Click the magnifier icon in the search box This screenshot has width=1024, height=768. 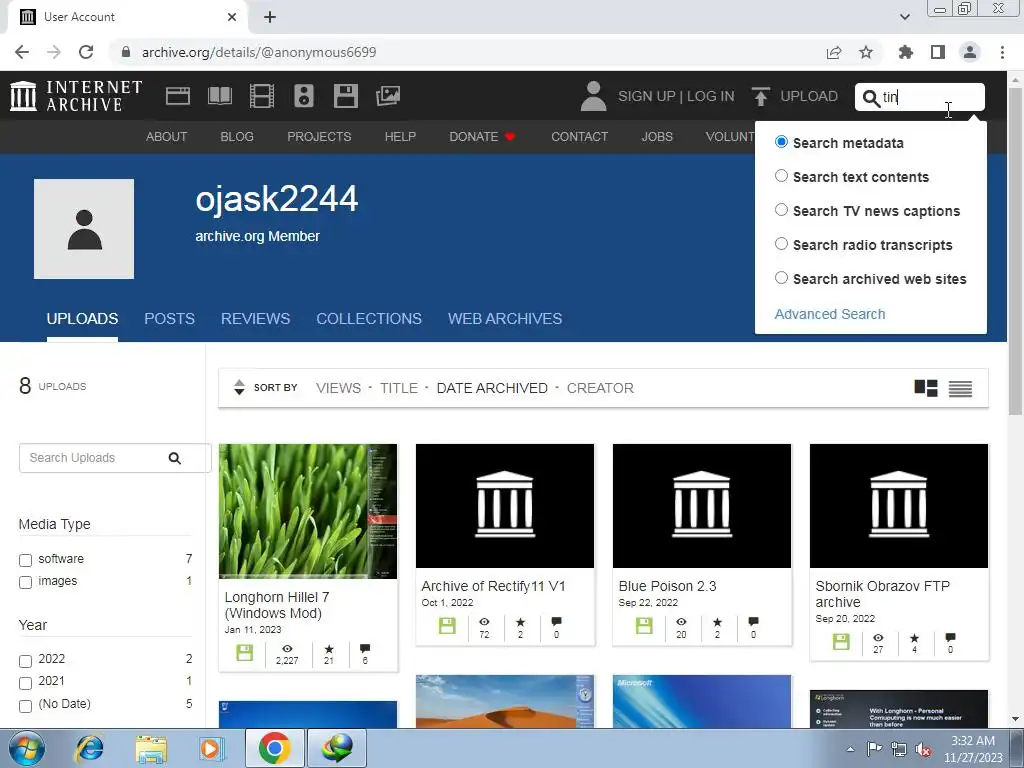point(871,98)
